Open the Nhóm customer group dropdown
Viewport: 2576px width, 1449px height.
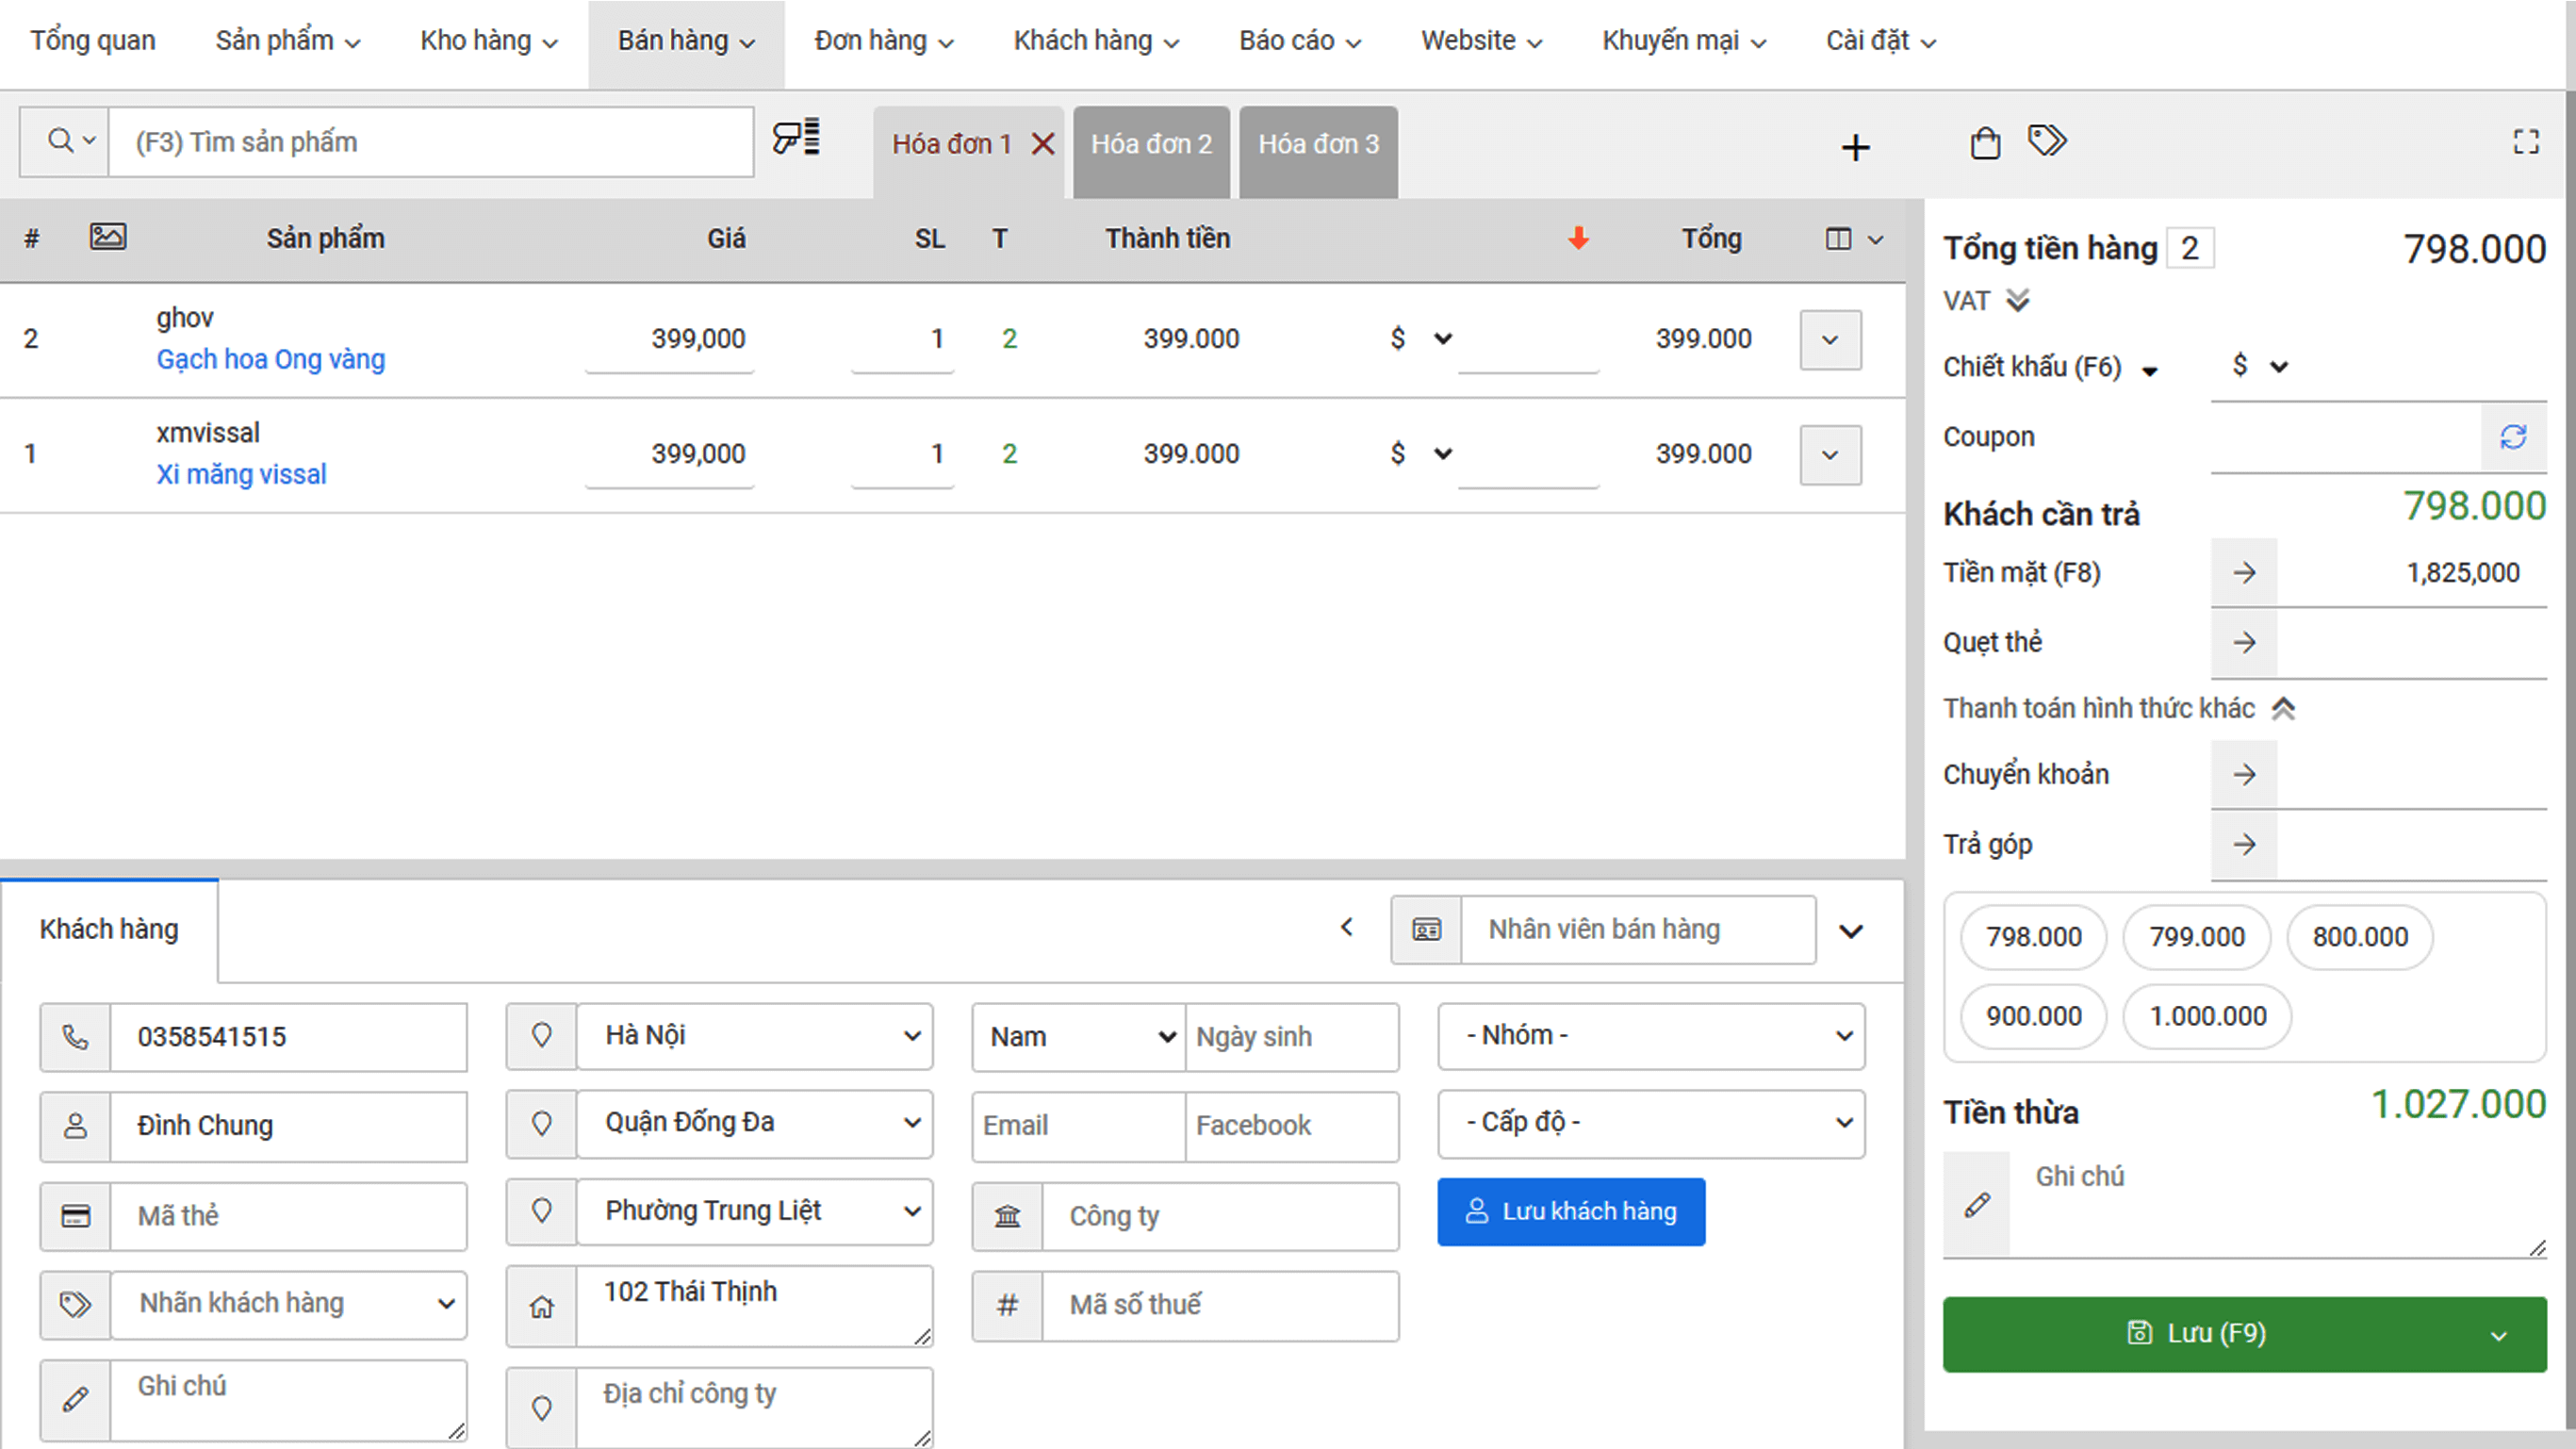click(1651, 1036)
